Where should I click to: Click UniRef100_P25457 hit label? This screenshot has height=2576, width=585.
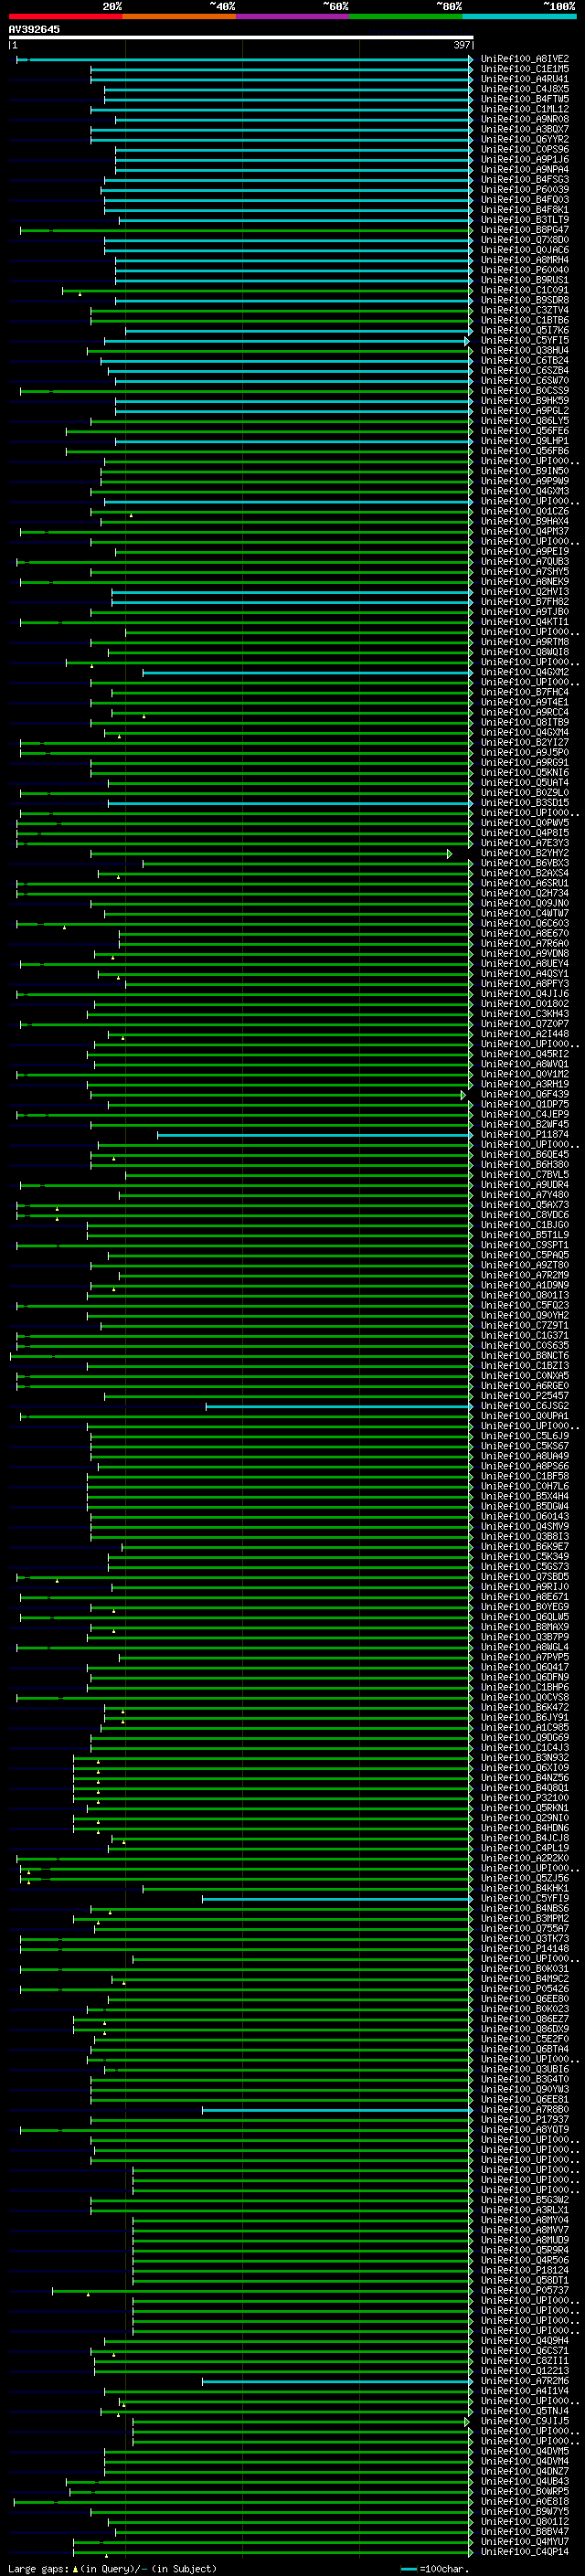pyautogui.click(x=524, y=1396)
